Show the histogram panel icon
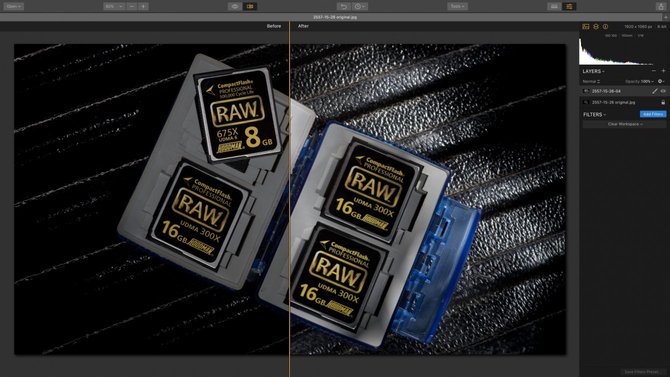Viewport: 670px width, 377px height. pos(586,27)
